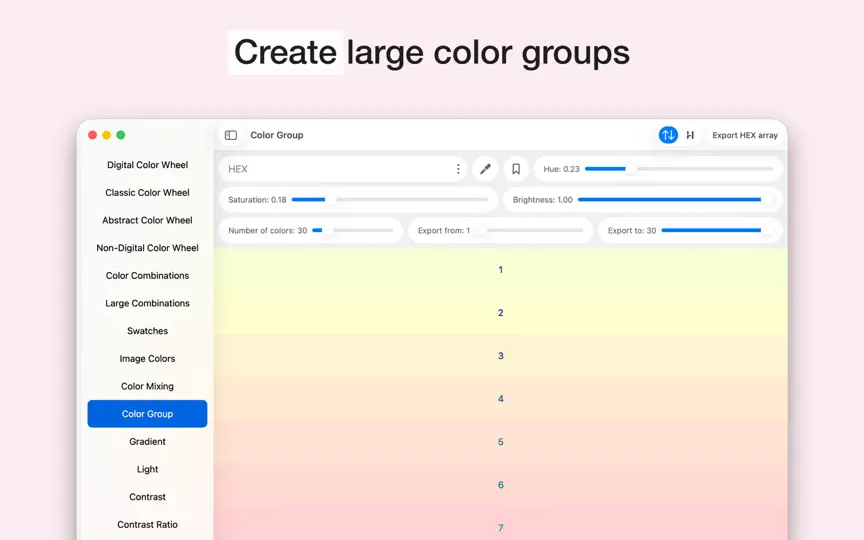Adjust the Saturation slider
The height and width of the screenshot is (540, 864).
click(390, 199)
